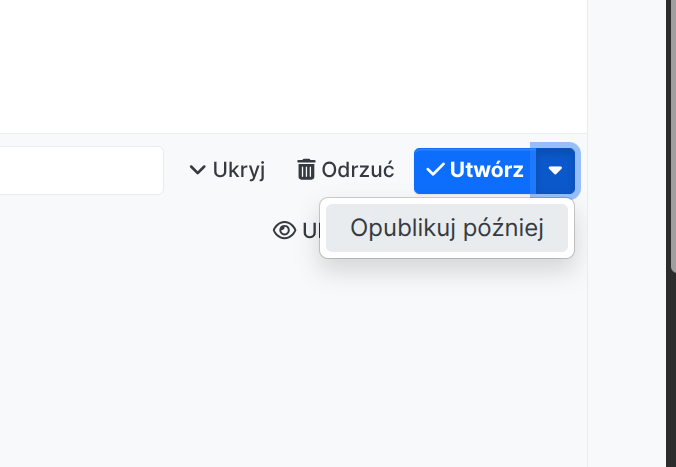Click the Odrzuć text label
This screenshot has height=467, width=676.
tap(358, 170)
